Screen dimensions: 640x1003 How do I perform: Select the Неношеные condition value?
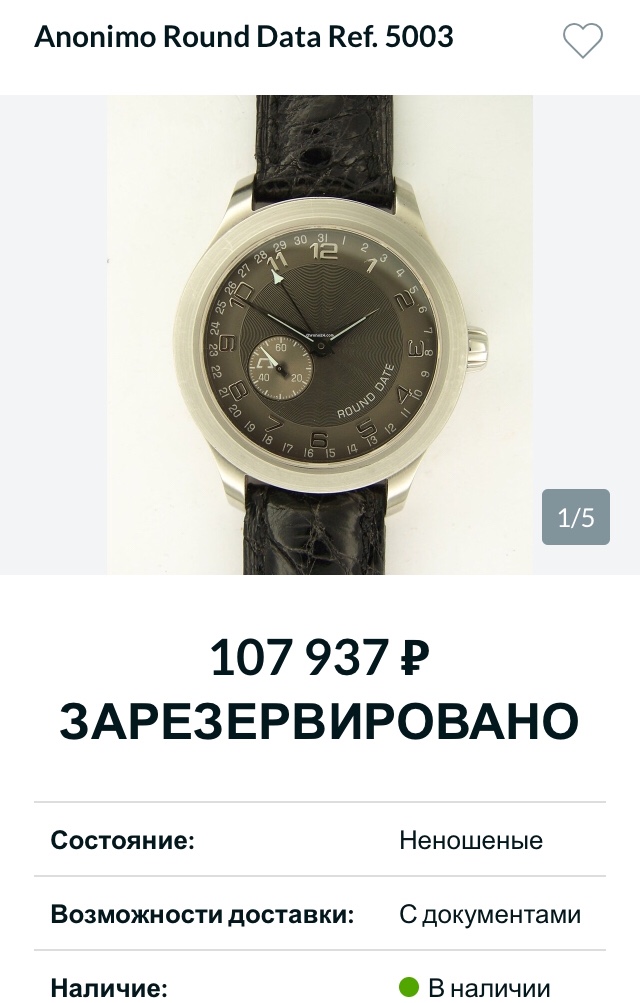pyautogui.click(x=471, y=840)
